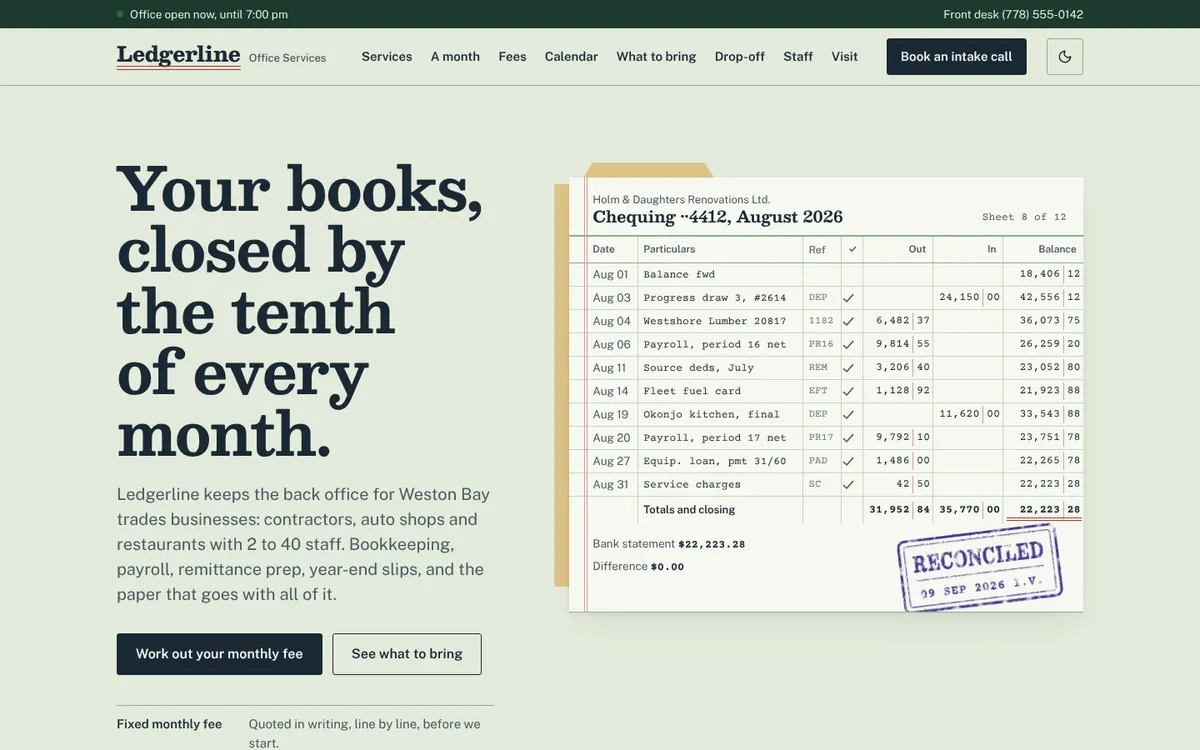Click the checkmark on the Aug 03 row
The width and height of the screenshot is (1200, 750).
pos(848,298)
